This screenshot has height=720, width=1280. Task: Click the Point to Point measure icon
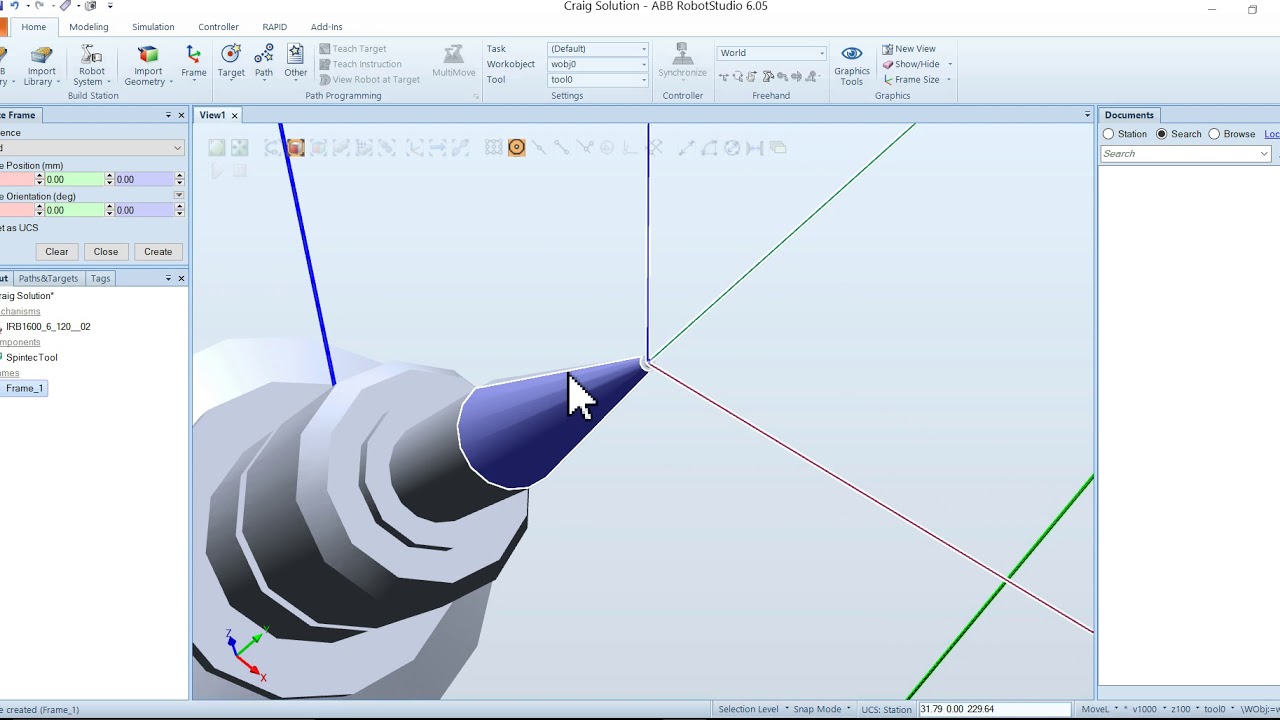[x=686, y=148]
